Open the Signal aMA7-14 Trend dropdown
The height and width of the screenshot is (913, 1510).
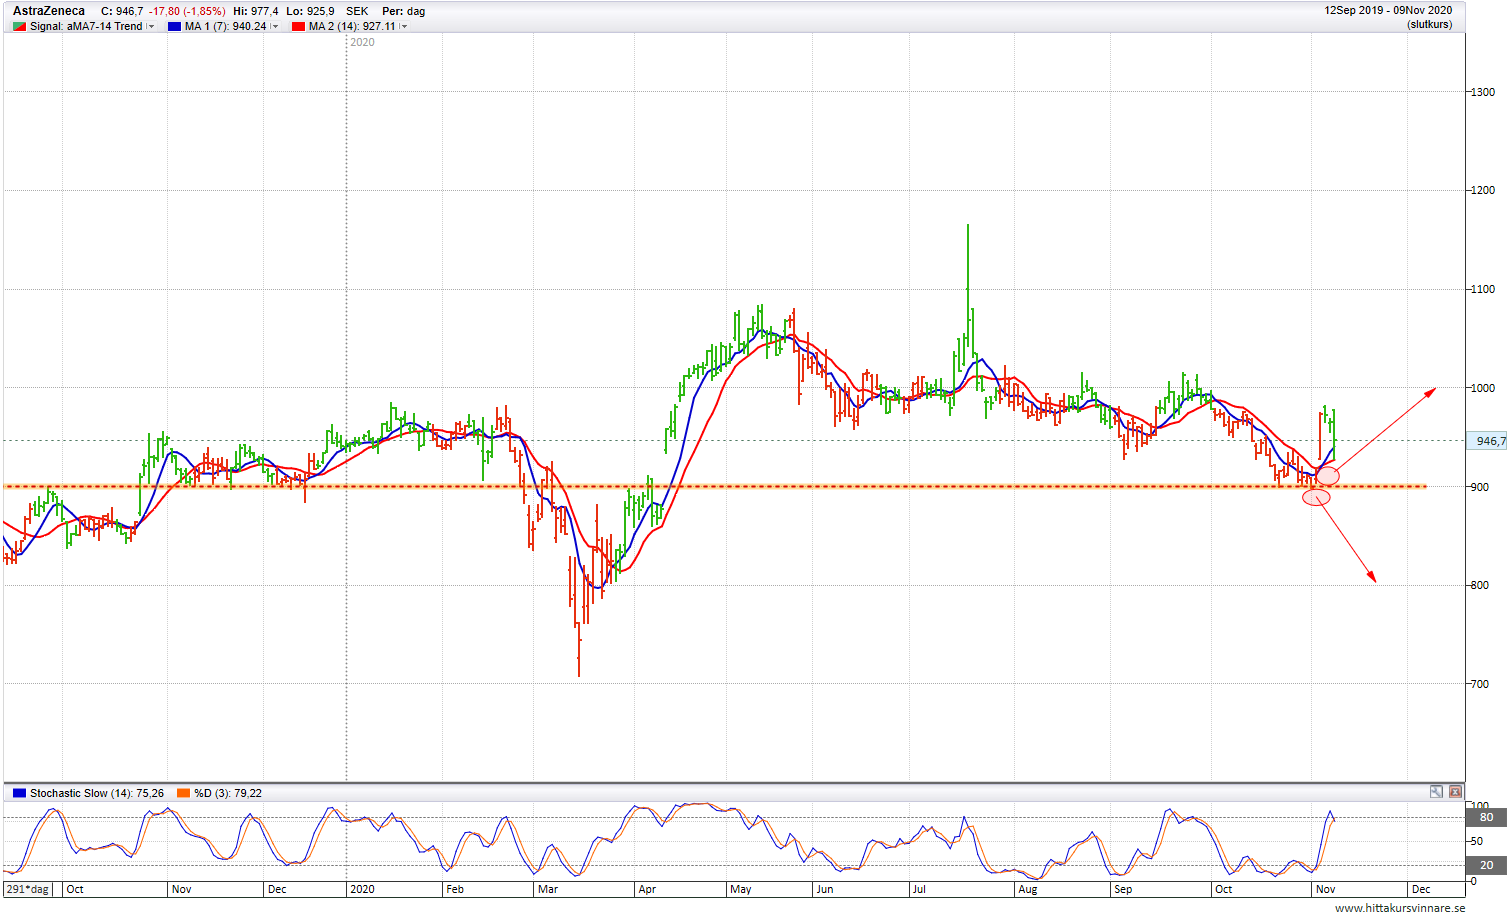(x=151, y=27)
